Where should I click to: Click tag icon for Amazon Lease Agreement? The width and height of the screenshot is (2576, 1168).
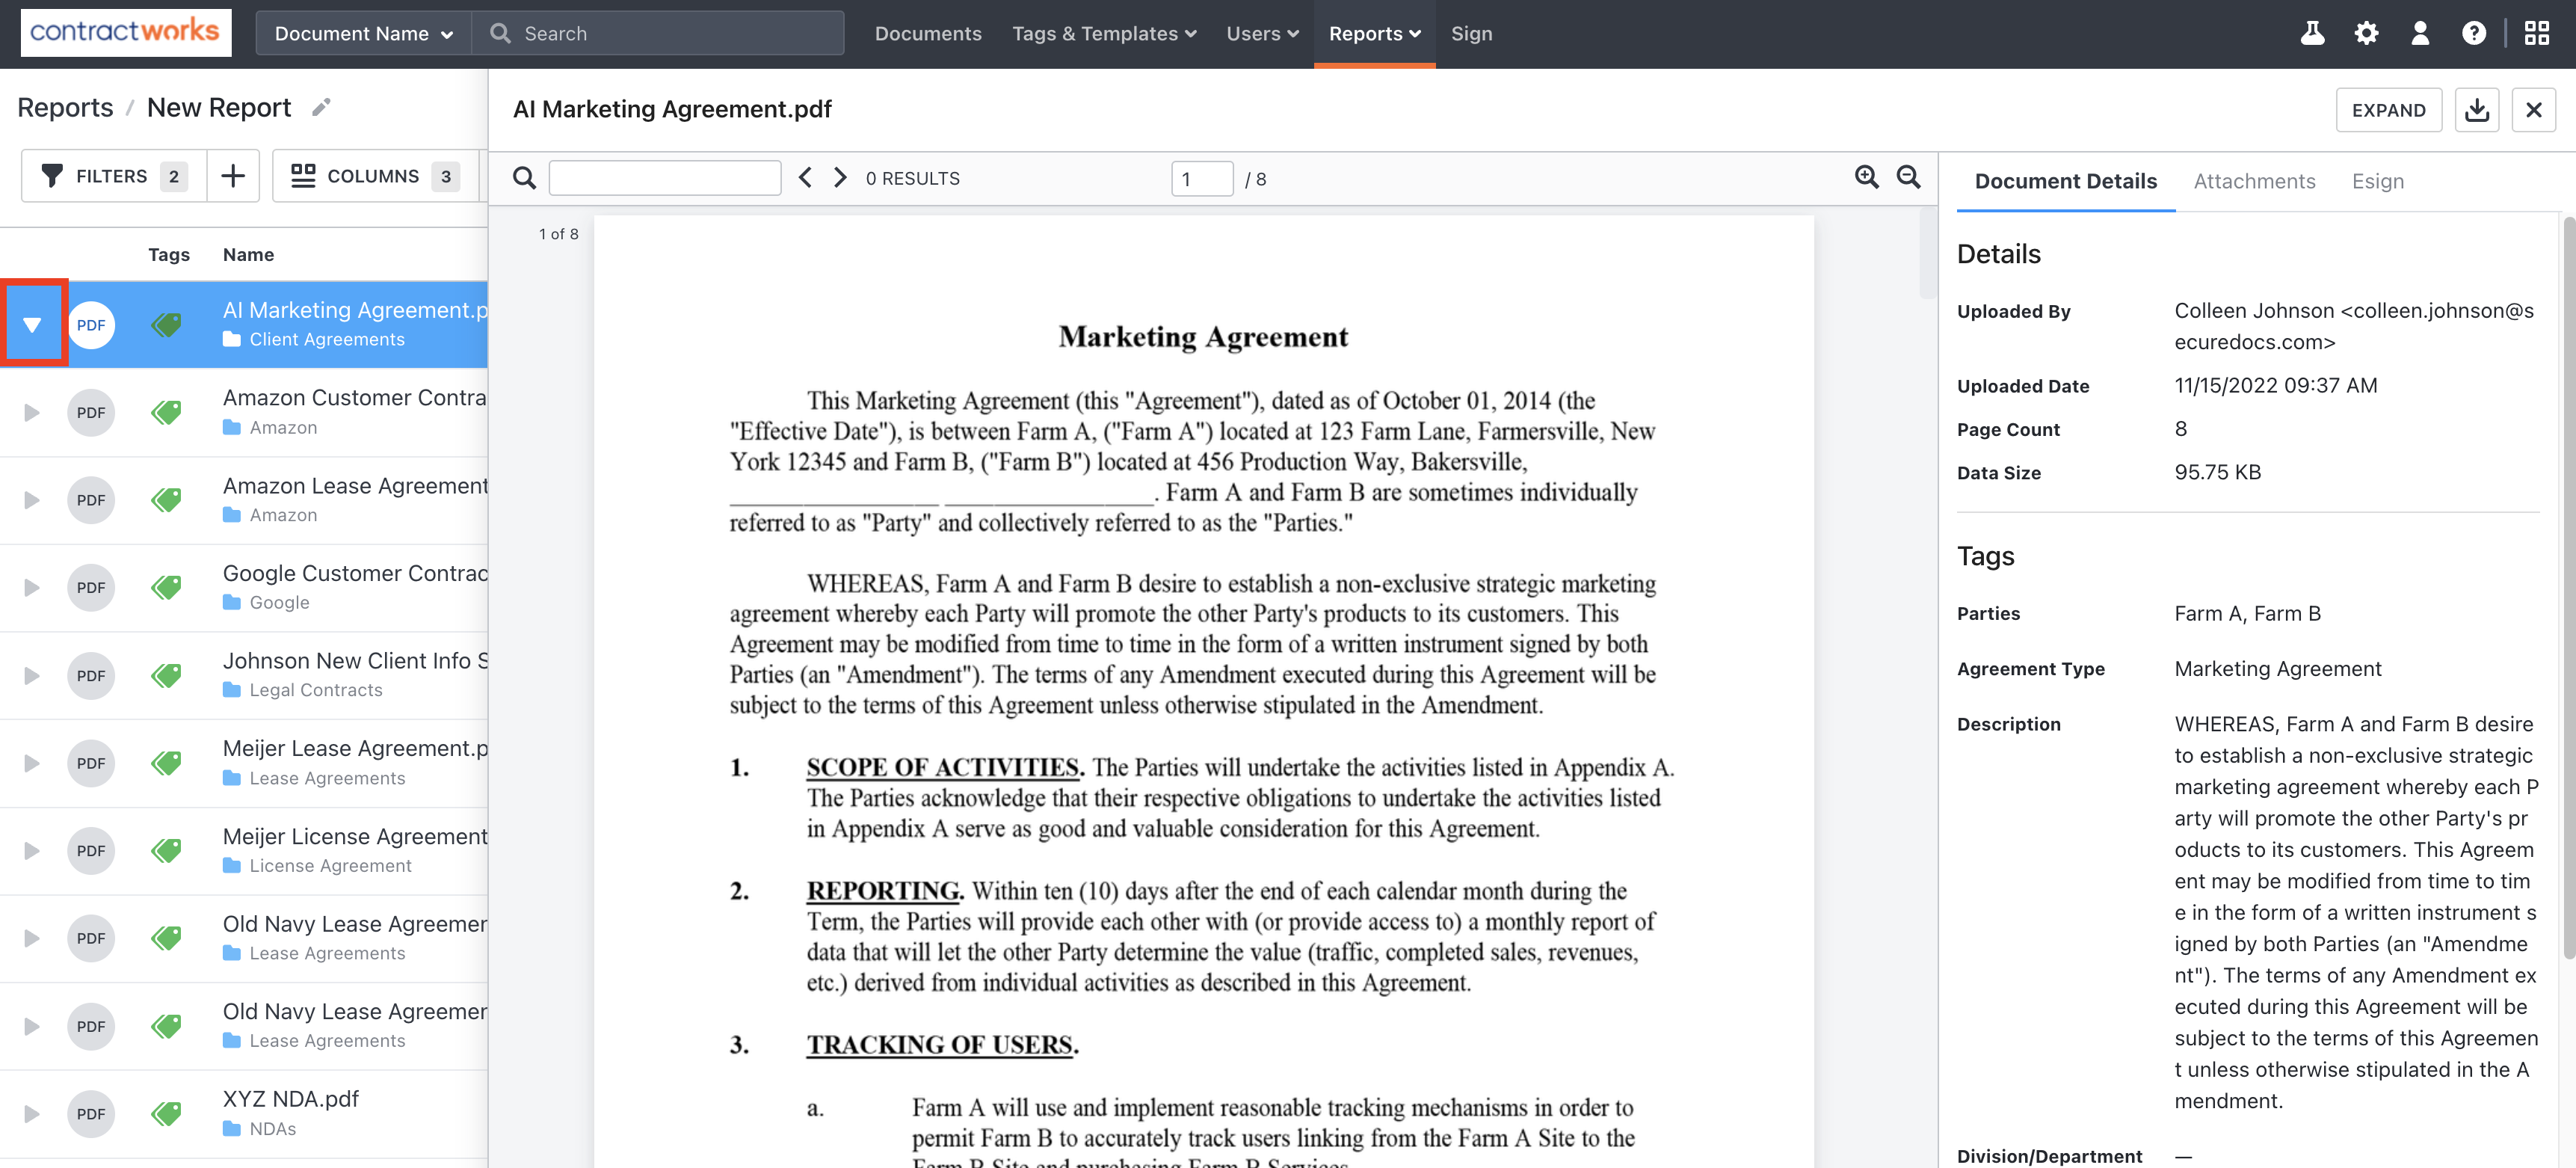coord(166,500)
